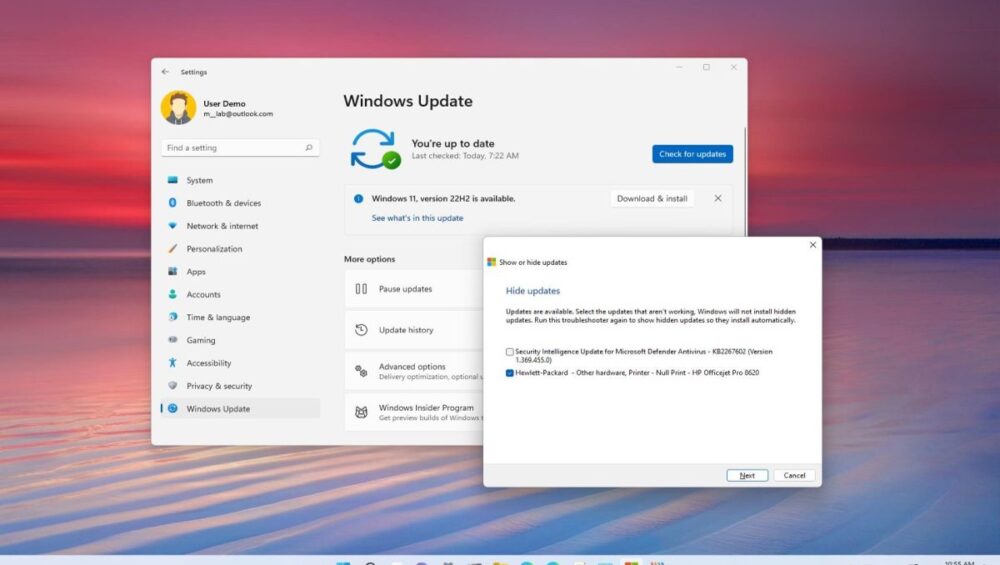Click the Windows Insider Program cat icon
Viewport: 1000px width, 565px height.
(x=361, y=412)
